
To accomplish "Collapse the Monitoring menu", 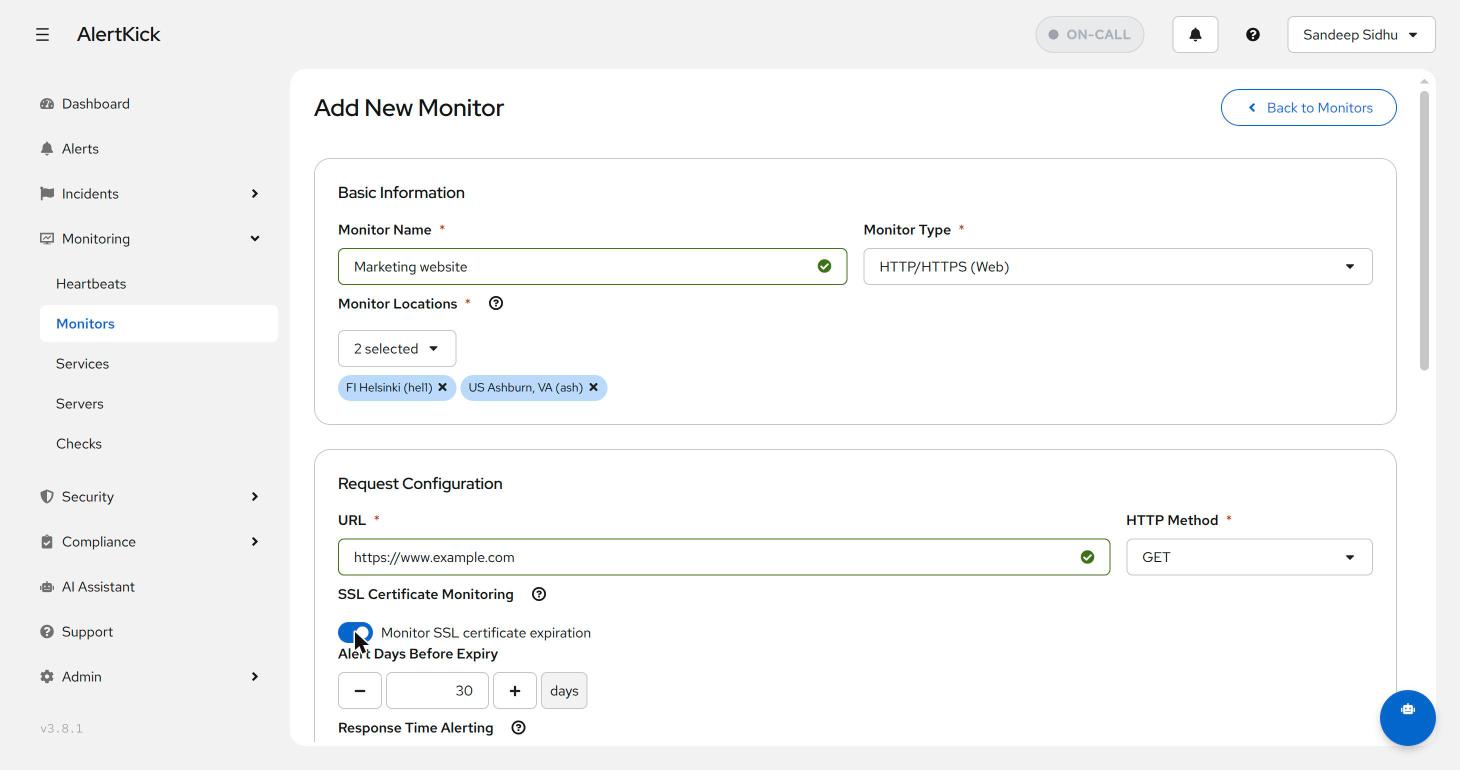I will 150,238.
